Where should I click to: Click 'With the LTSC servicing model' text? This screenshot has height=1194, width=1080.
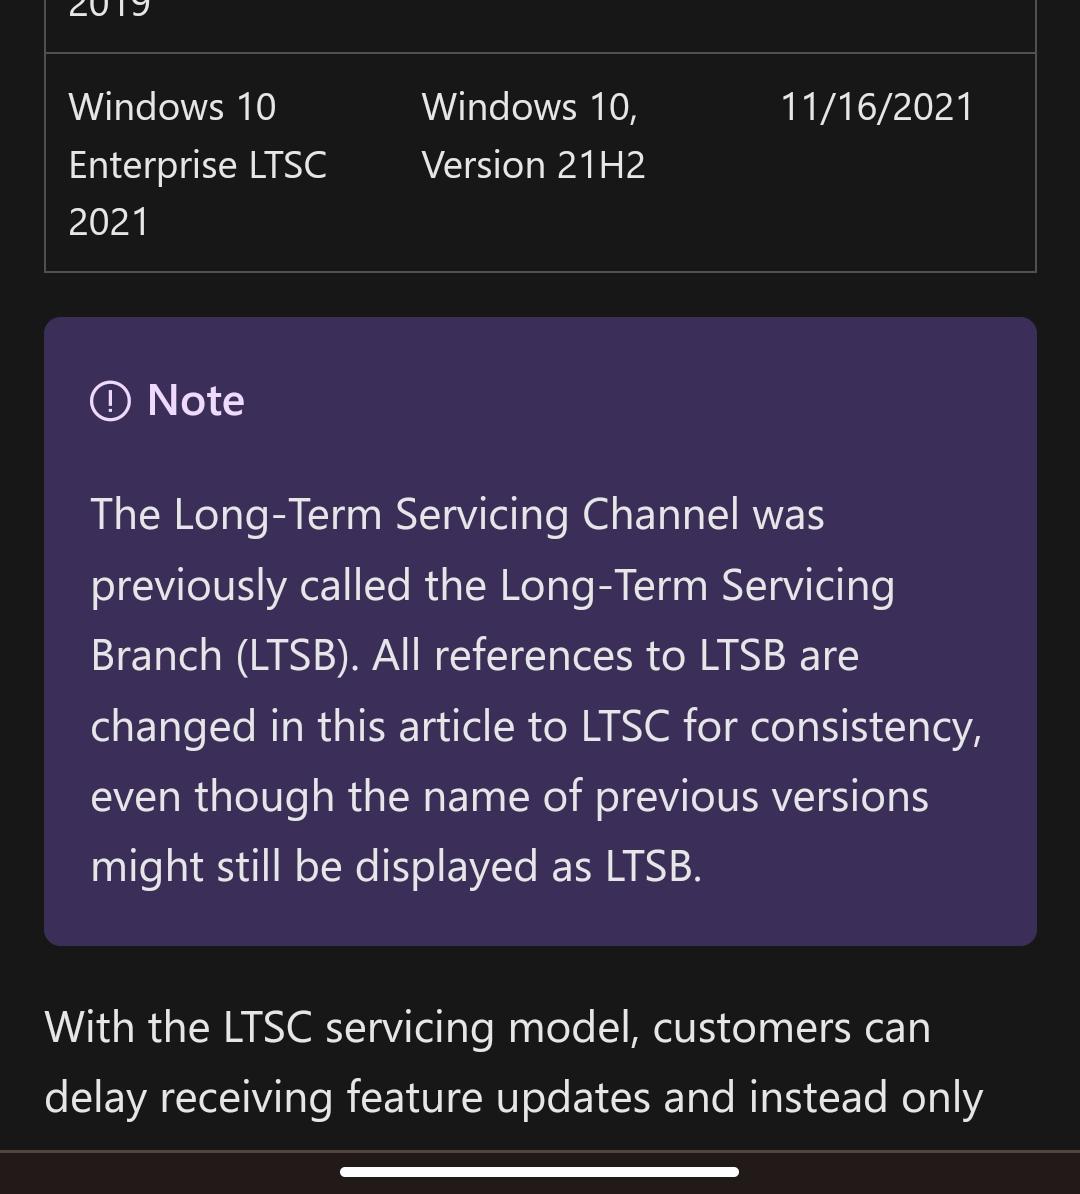(x=342, y=1027)
